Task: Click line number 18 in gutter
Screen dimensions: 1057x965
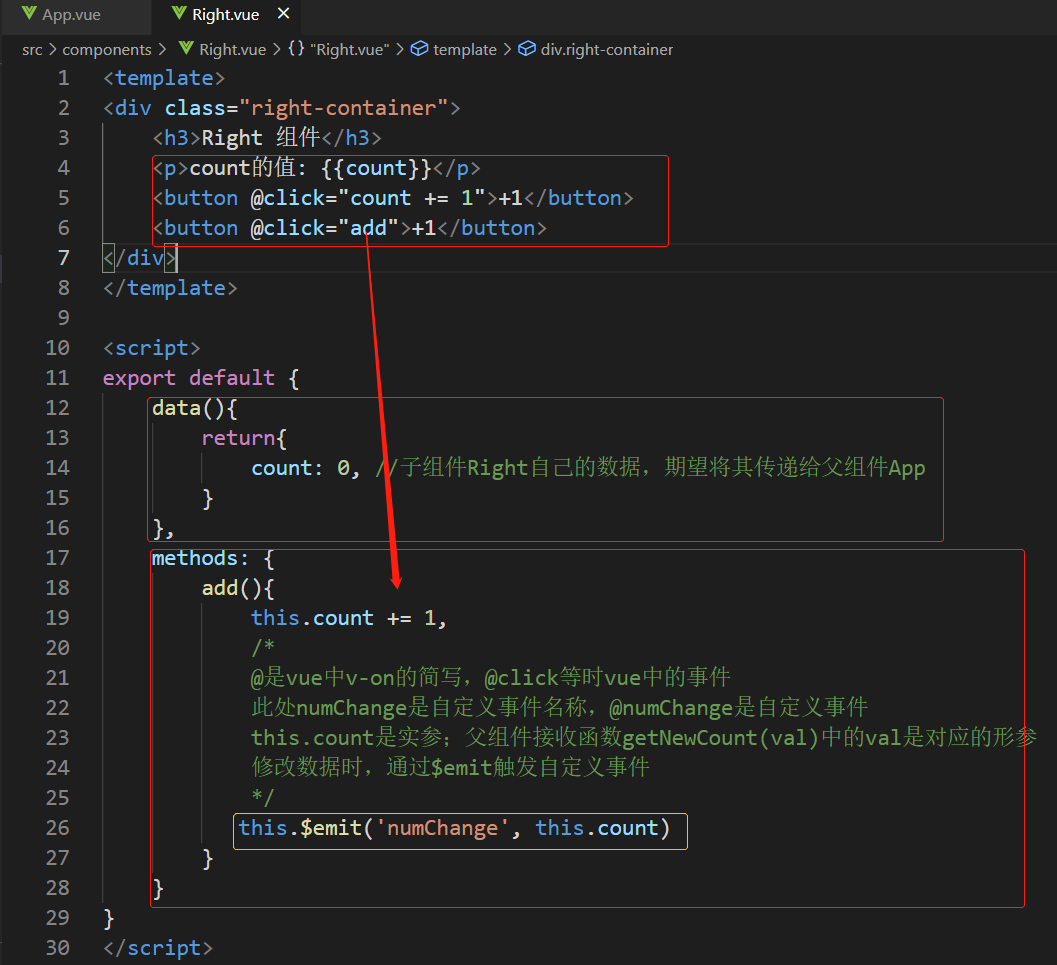Action: click(x=57, y=588)
